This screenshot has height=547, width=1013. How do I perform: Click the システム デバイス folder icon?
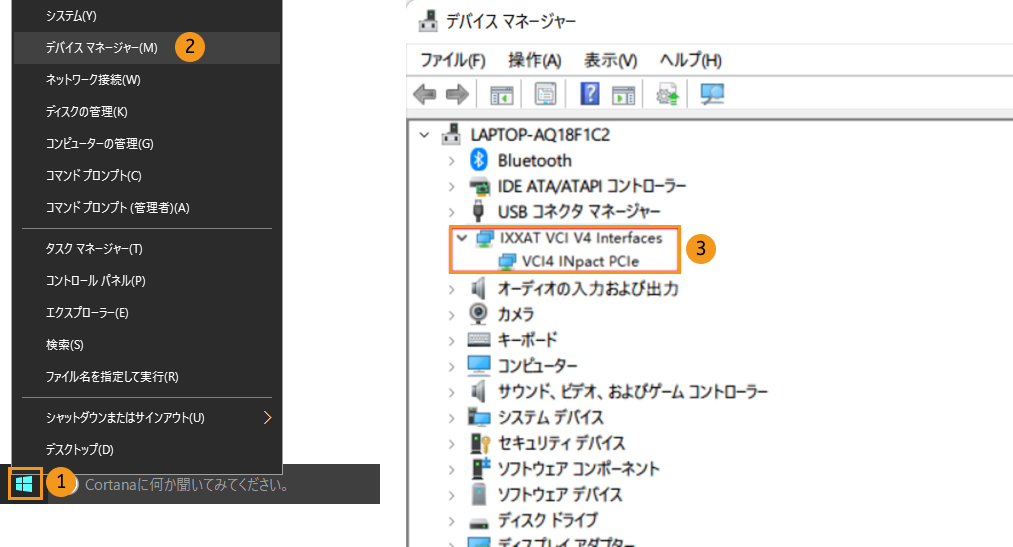click(479, 417)
